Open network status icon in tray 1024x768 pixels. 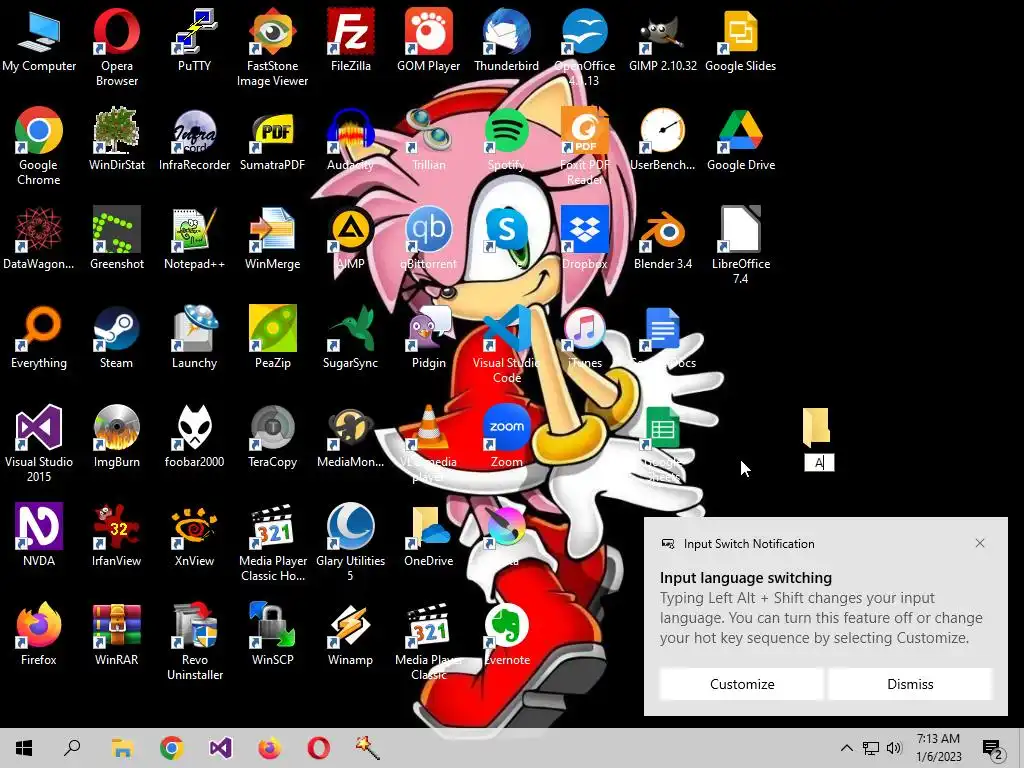[871, 748]
